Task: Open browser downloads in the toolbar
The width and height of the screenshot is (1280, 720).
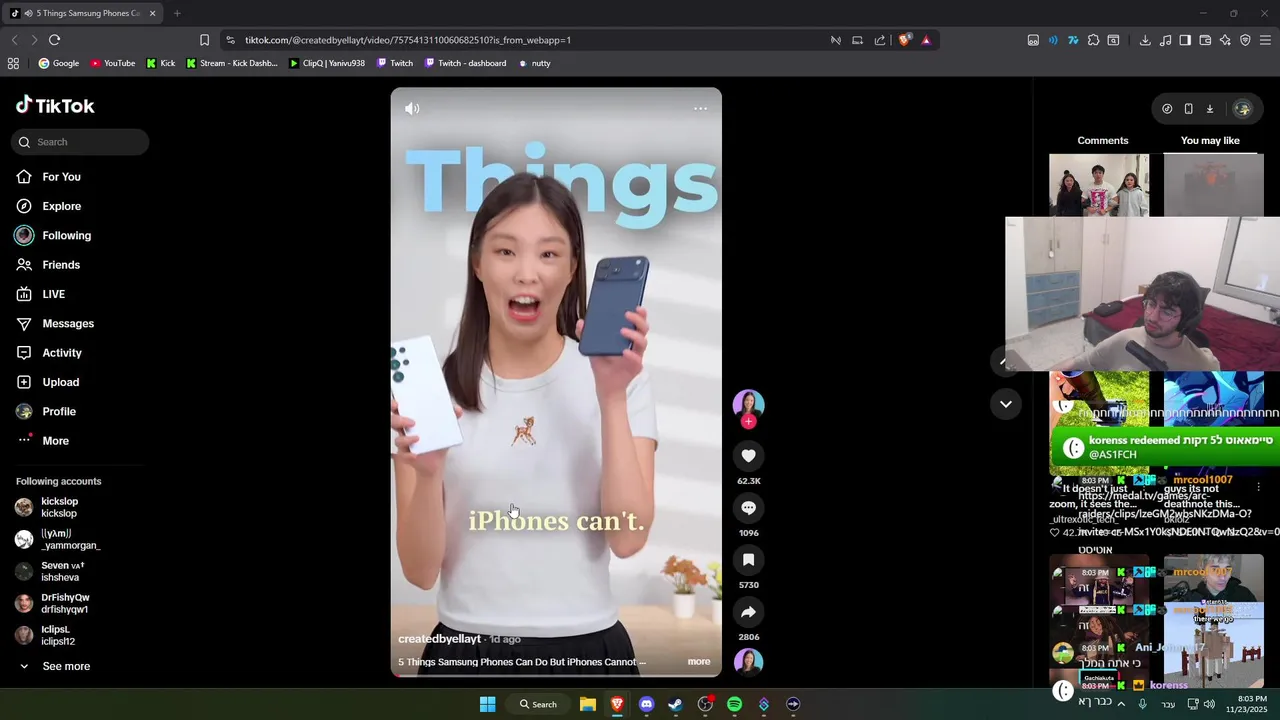Action: pos(1145,40)
